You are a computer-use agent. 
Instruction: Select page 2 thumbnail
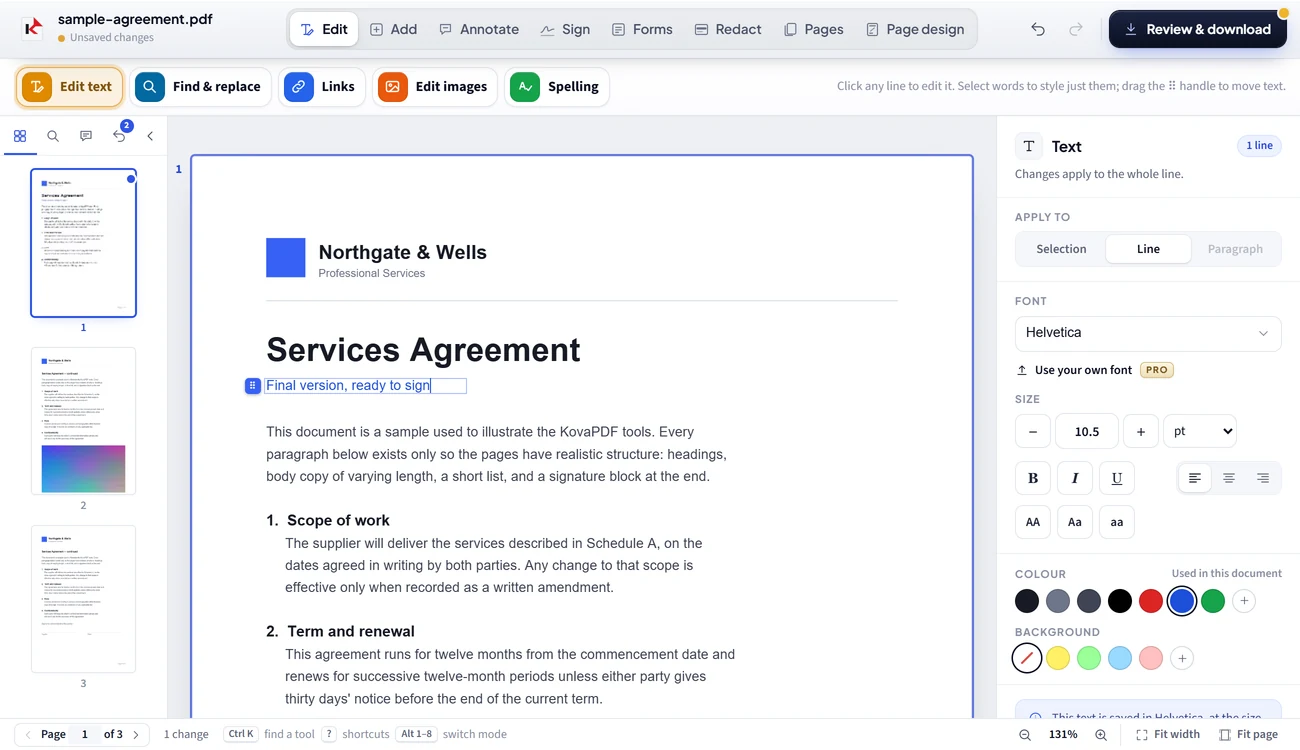click(83, 421)
